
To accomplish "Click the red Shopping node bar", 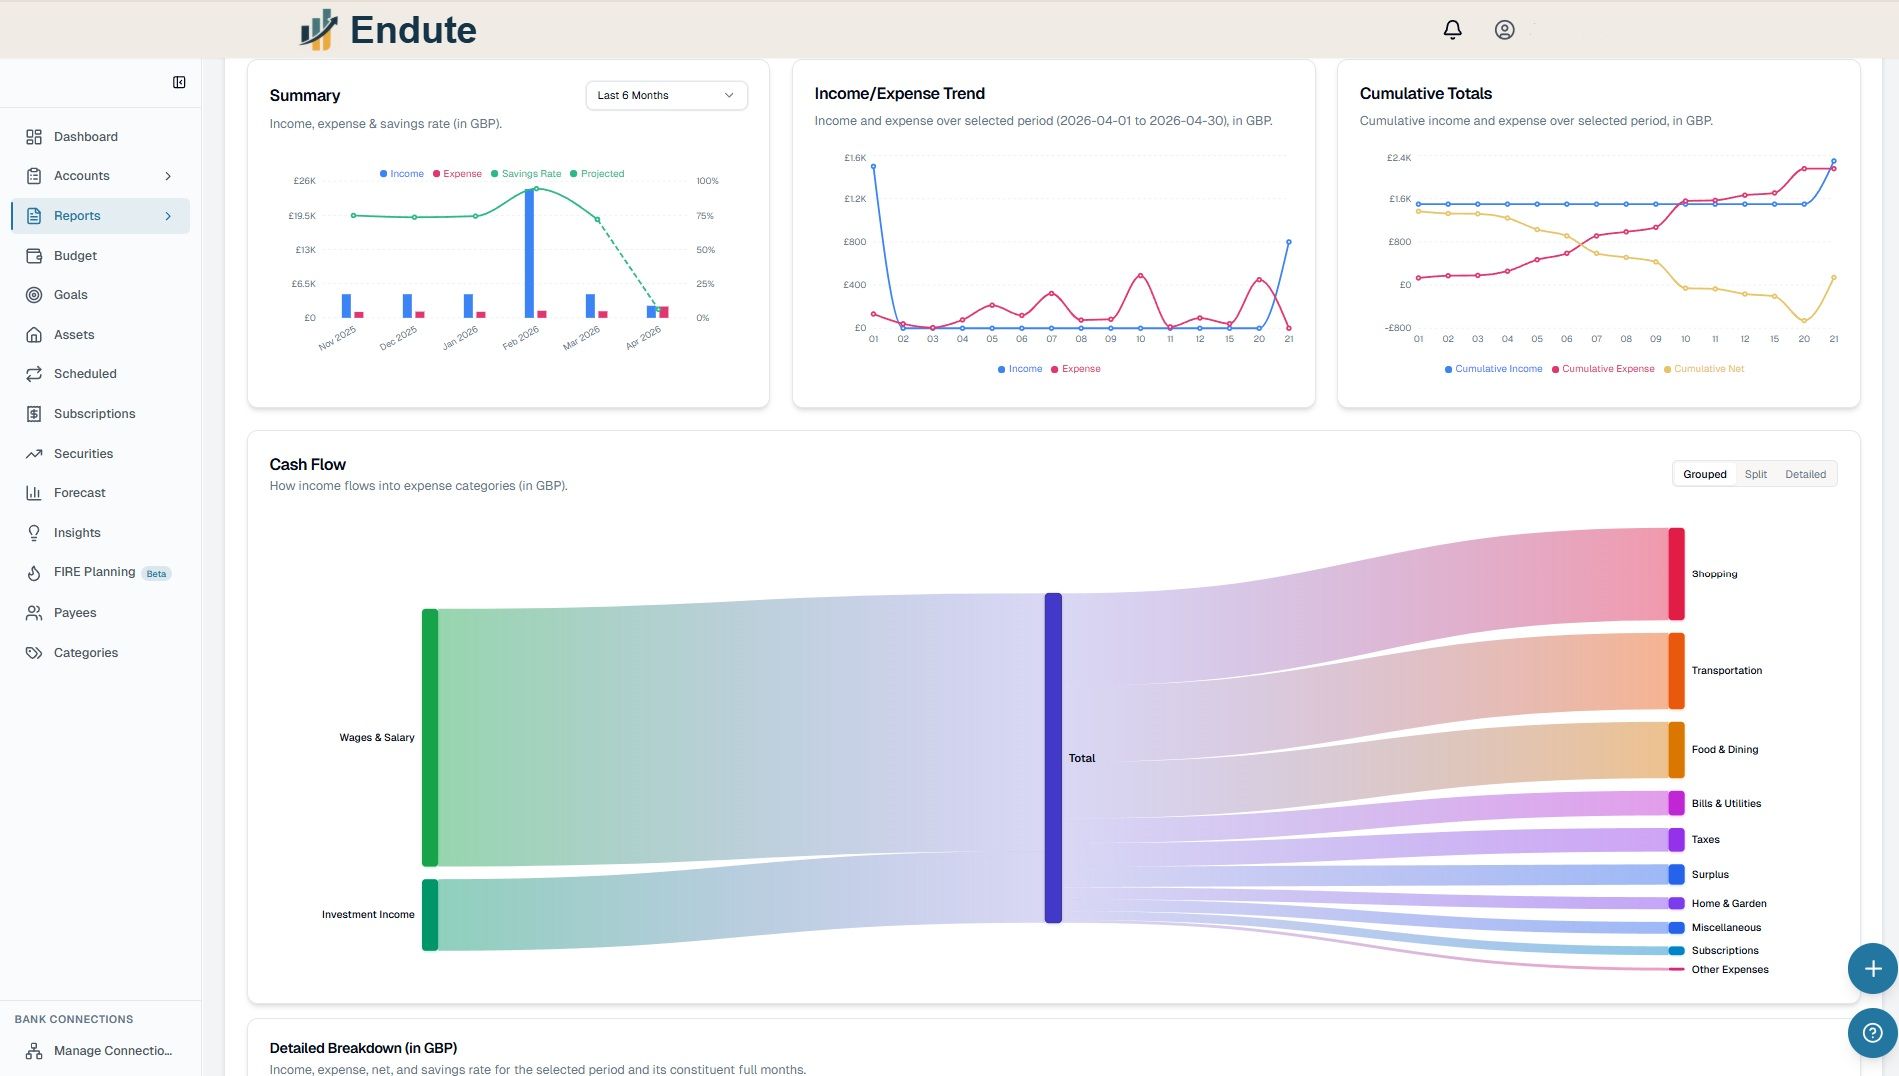I will pos(1676,574).
